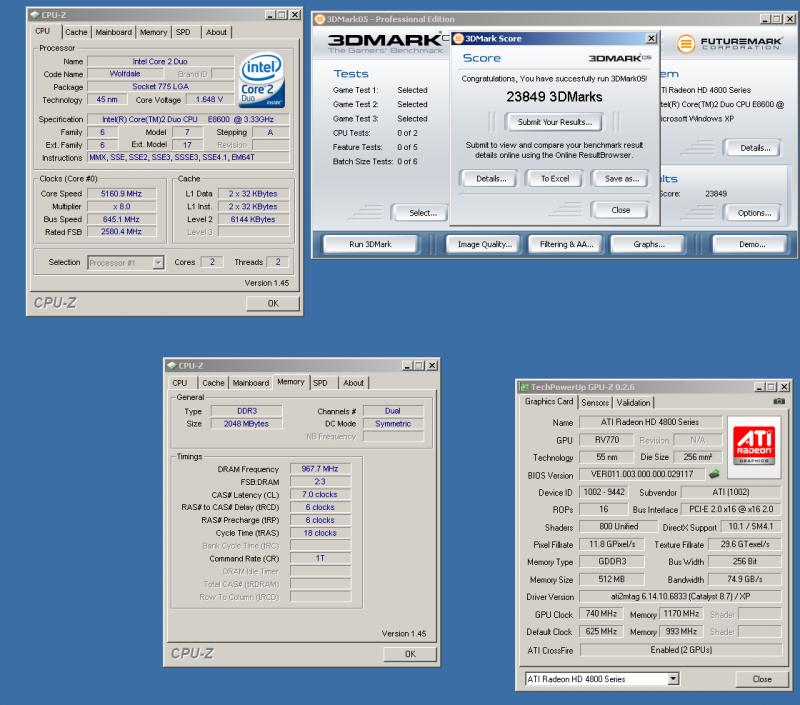This screenshot has width=800, height=705.
Task: Click the Futuremark Corporation logo
Action: click(x=730, y=43)
